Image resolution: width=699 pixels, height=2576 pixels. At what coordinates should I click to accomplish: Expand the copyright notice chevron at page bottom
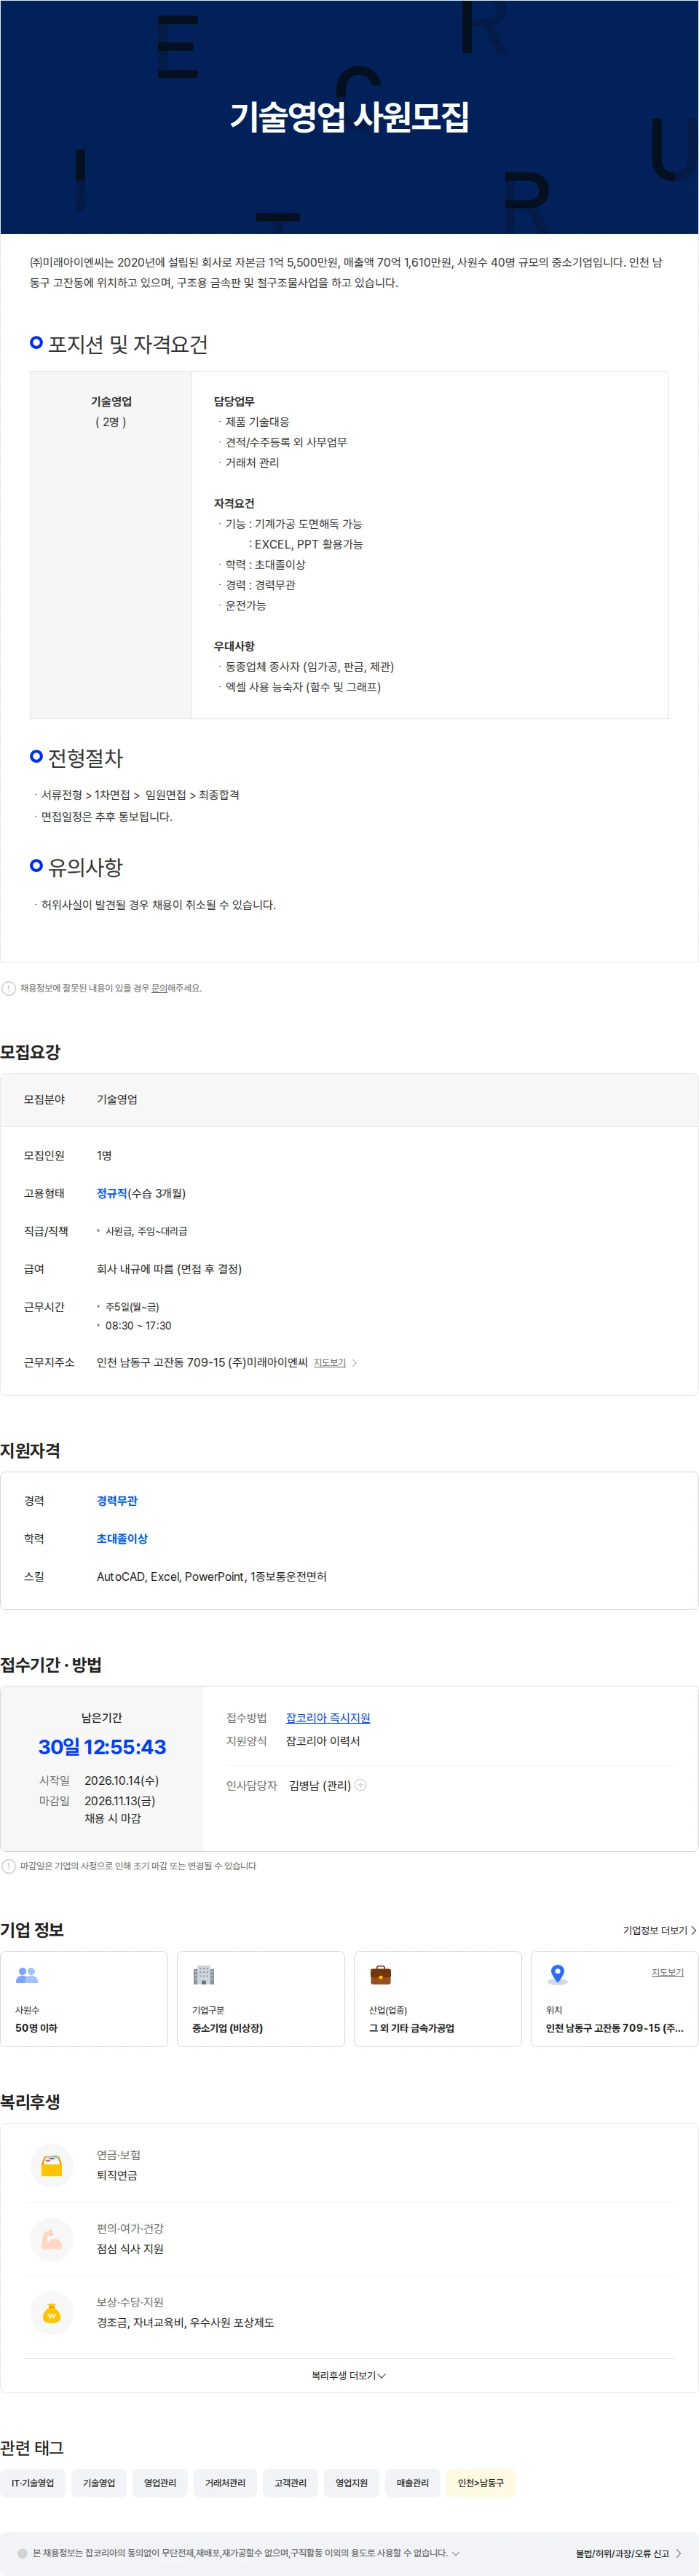point(456,2553)
